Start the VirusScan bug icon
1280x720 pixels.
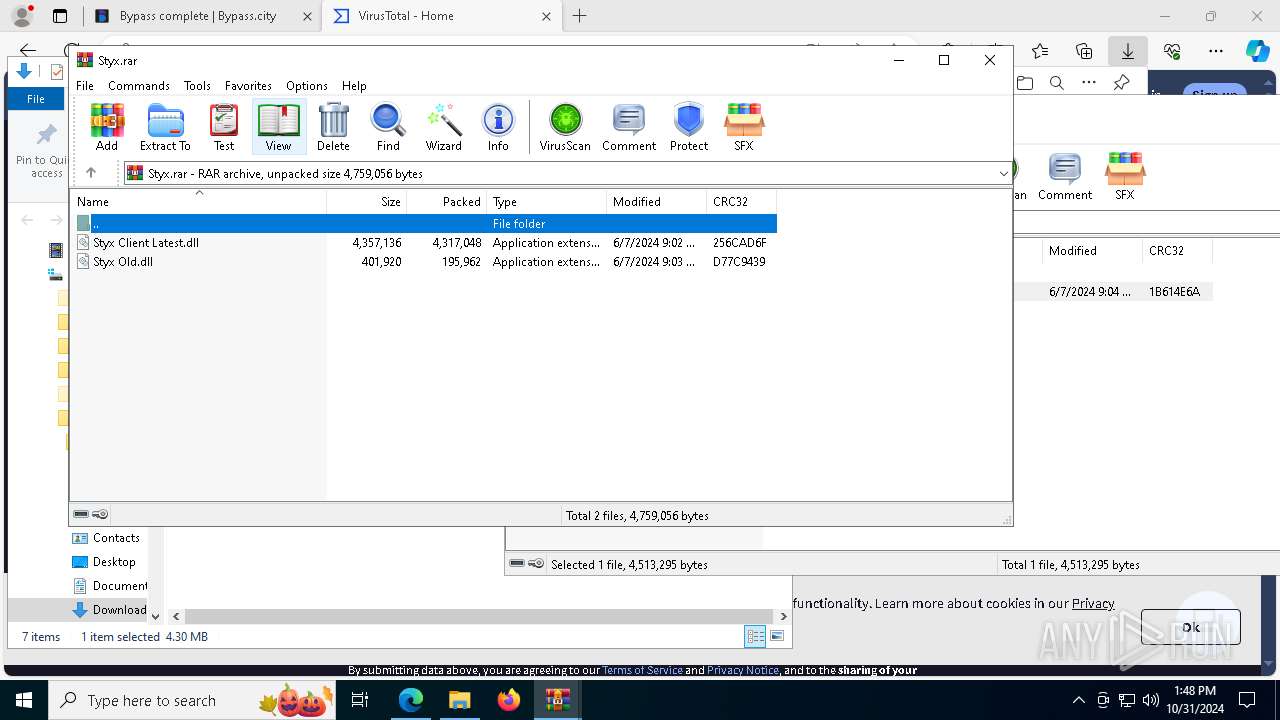coord(565,127)
